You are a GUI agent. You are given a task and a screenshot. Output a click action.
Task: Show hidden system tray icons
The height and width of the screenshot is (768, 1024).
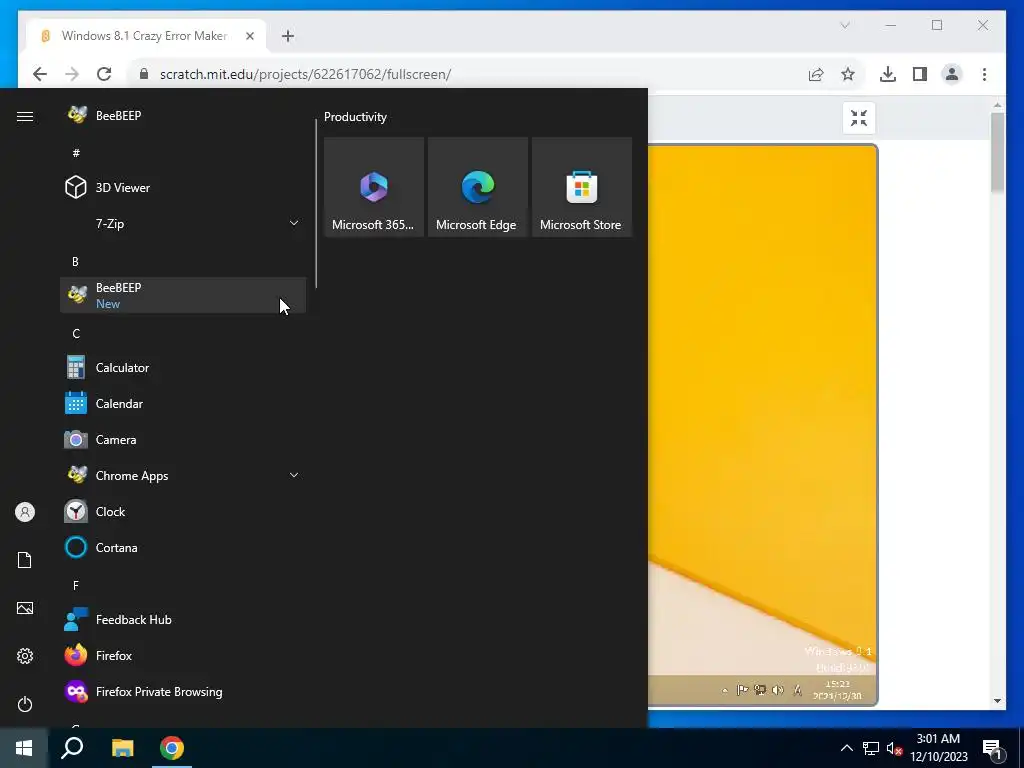click(x=846, y=748)
